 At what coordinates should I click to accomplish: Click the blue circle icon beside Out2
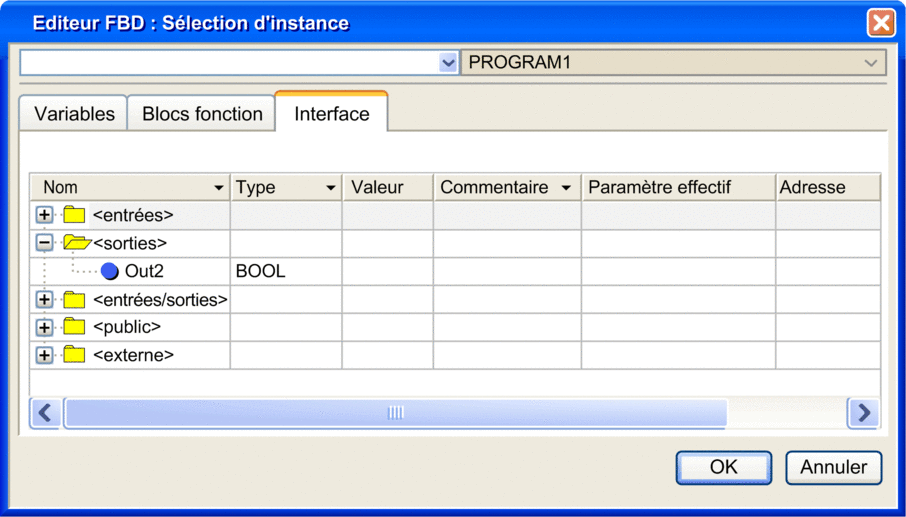(110, 271)
